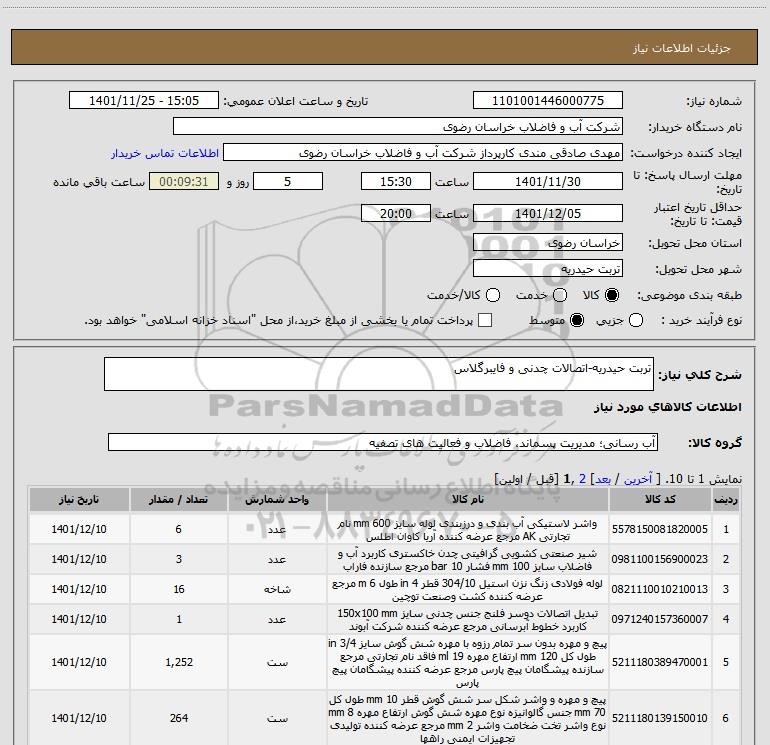Viewport: 770px width, 745px height.
Task: Click the تبدیل اتصالات دوسر فلنج item name
Action: pyautogui.click(x=467, y=620)
